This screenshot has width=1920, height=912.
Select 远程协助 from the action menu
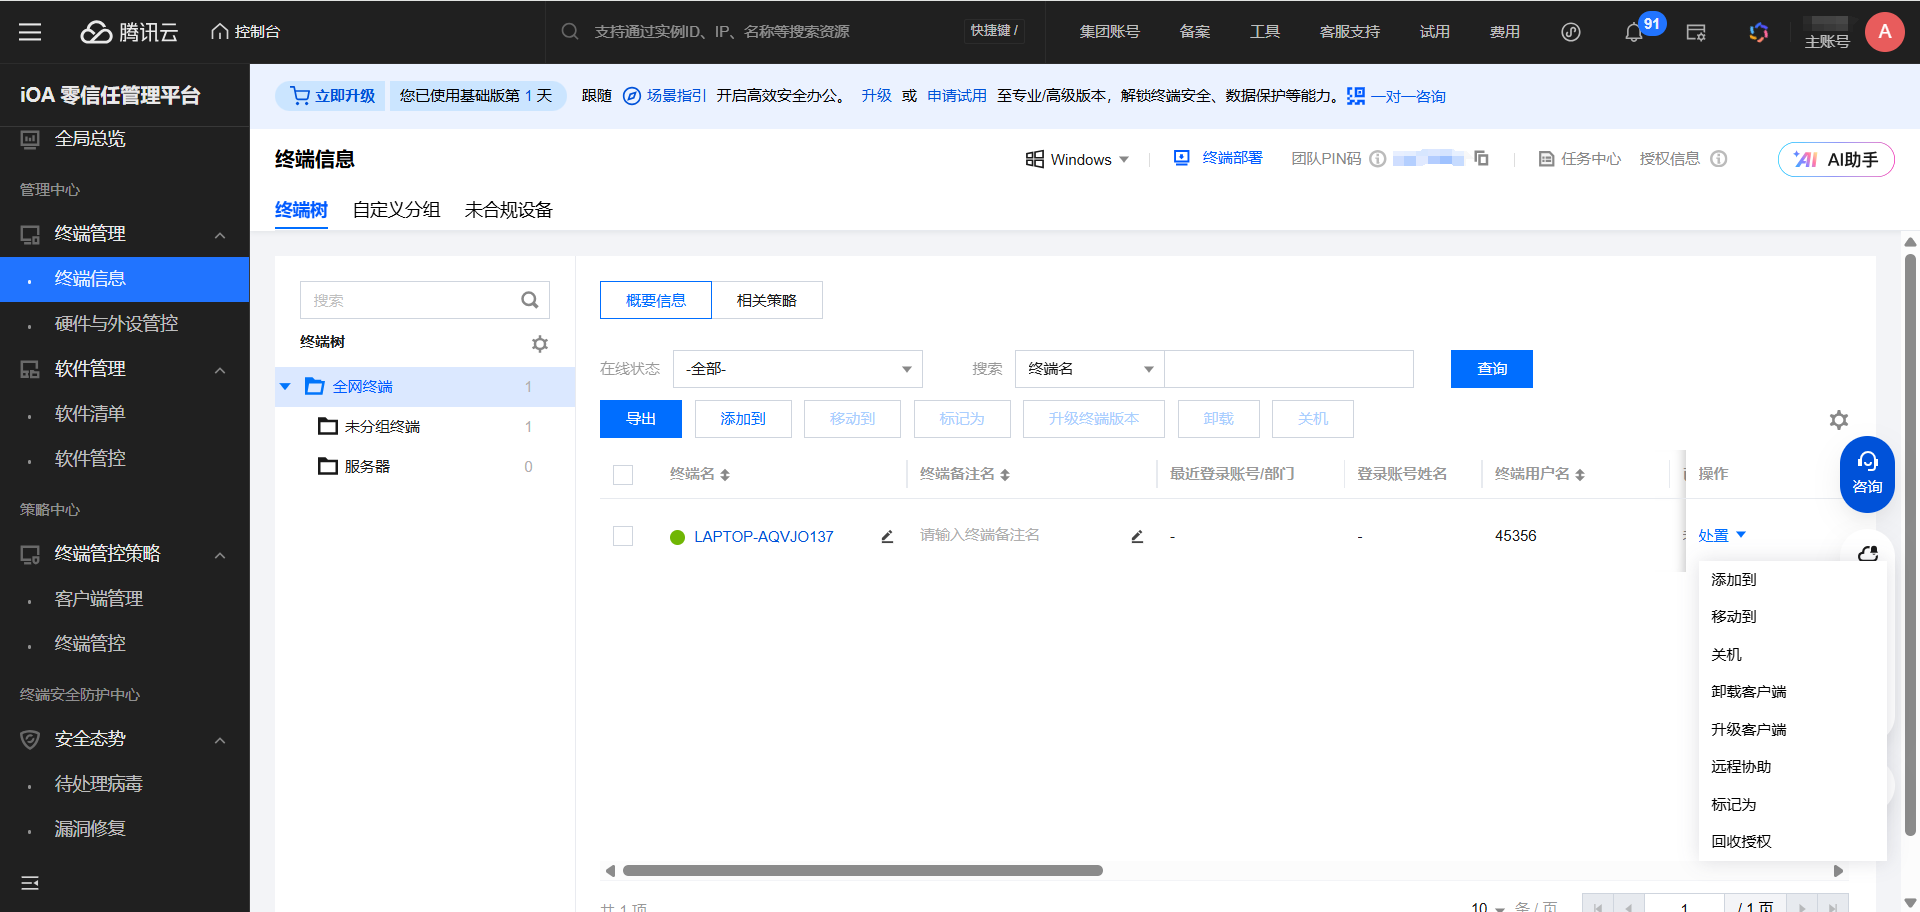[x=1741, y=767]
